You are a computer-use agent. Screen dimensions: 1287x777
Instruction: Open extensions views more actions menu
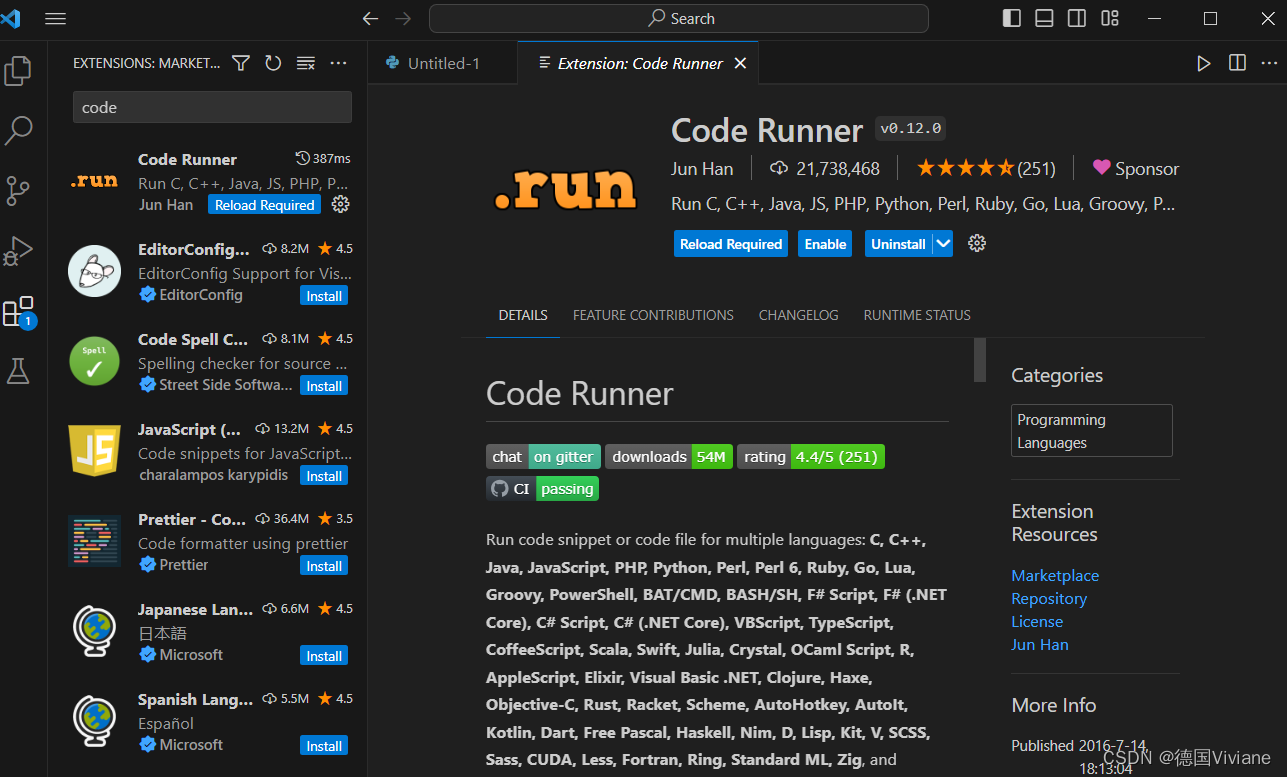pyautogui.click(x=338, y=63)
